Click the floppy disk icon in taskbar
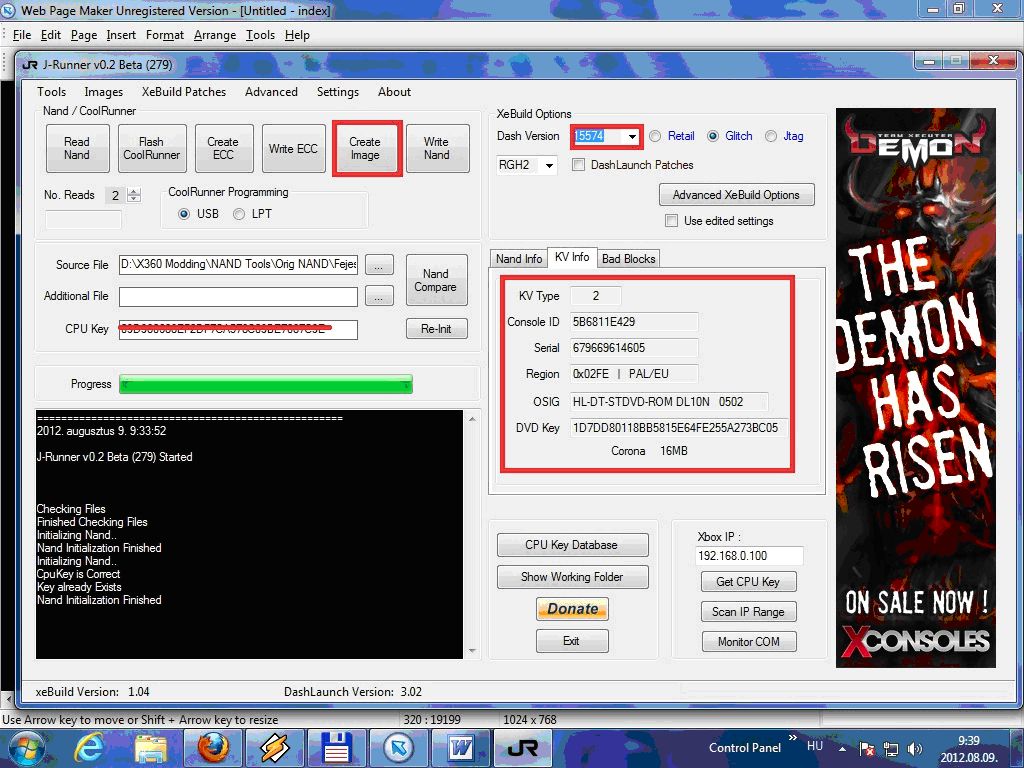Viewport: 1024px width, 768px height. click(334, 747)
